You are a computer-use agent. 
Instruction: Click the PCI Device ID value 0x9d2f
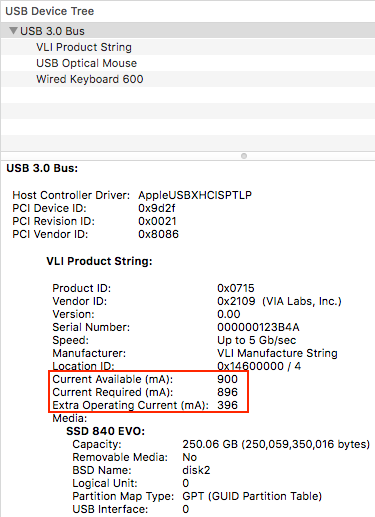tap(157, 208)
